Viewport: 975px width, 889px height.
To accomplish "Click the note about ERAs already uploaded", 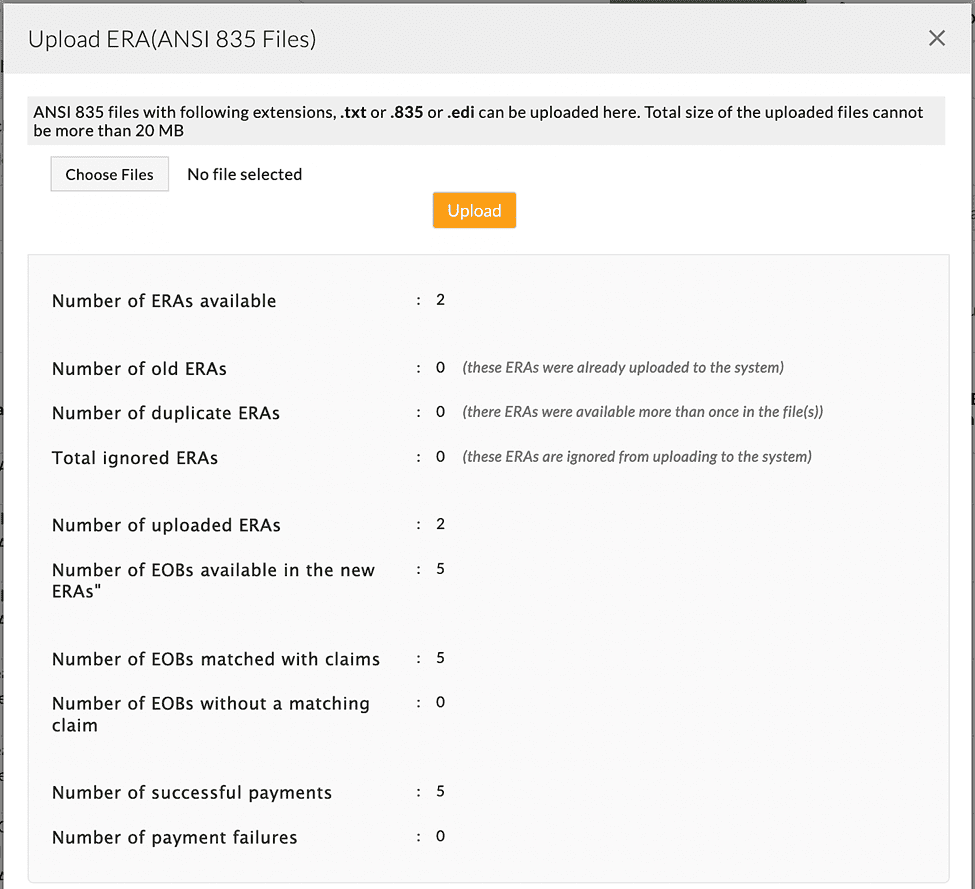I will (622, 367).
